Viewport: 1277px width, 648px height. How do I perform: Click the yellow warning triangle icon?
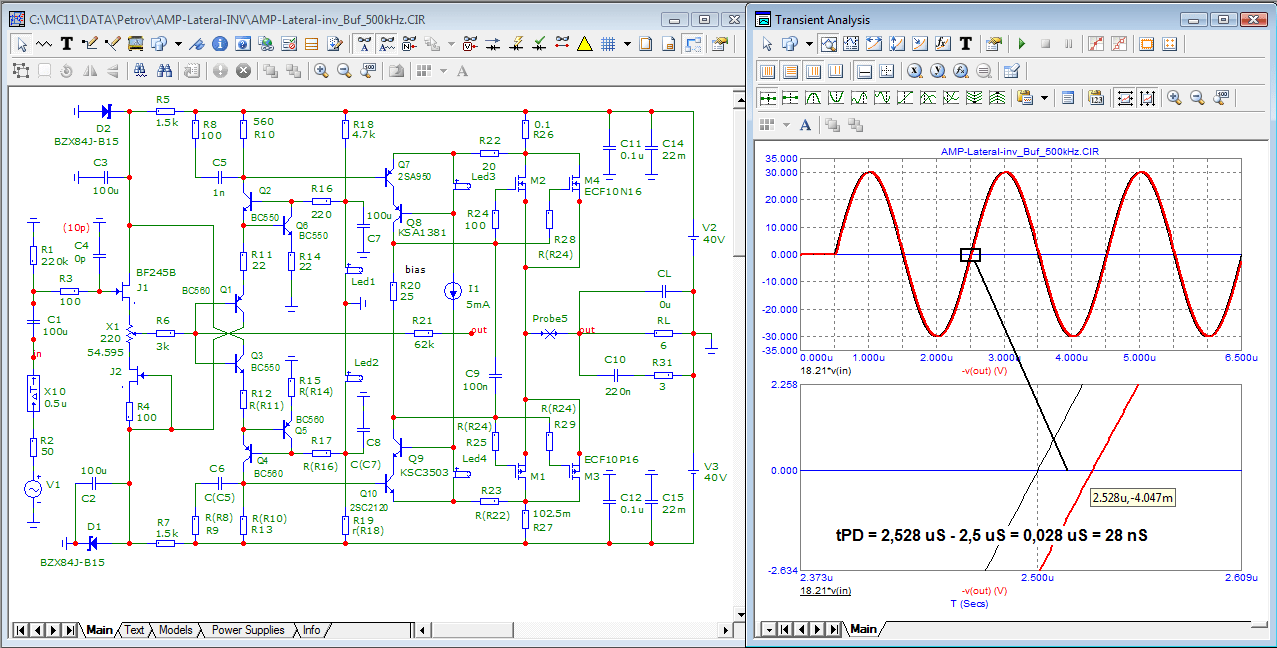coord(585,44)
